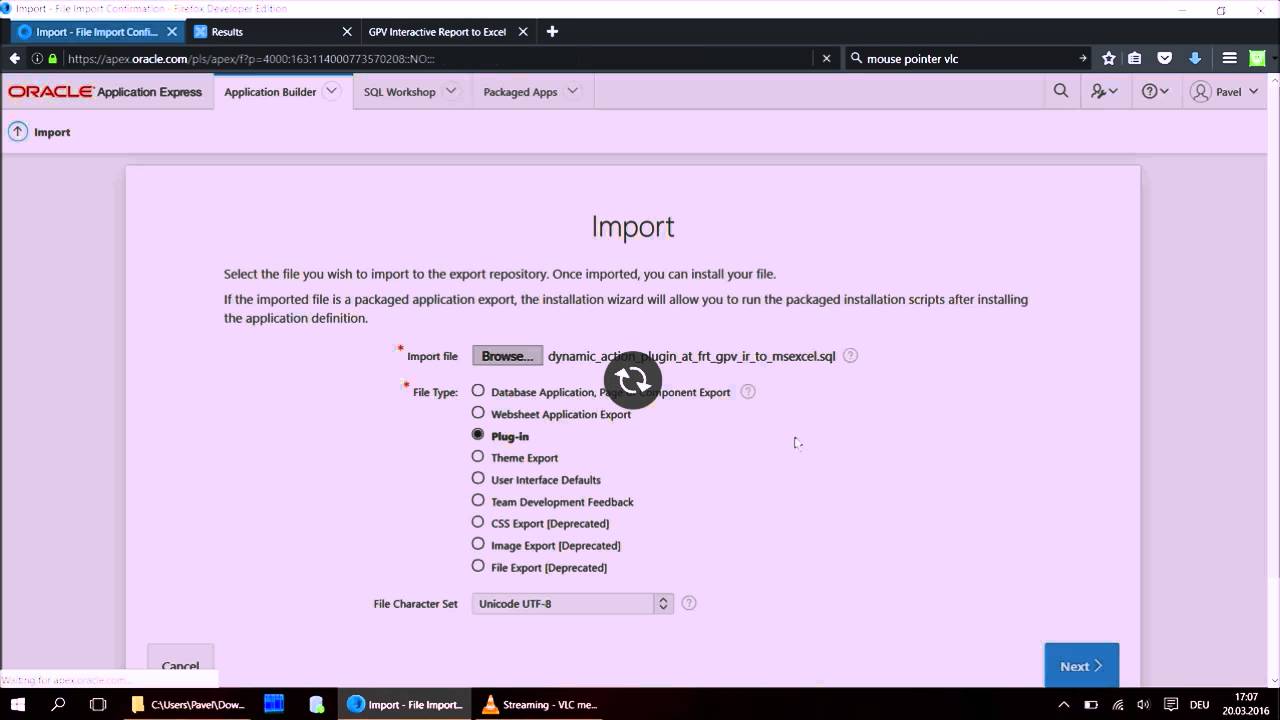Open the APEX search magnifier icon
This screenshot has width=1280, height=720.
[1061, 91]
